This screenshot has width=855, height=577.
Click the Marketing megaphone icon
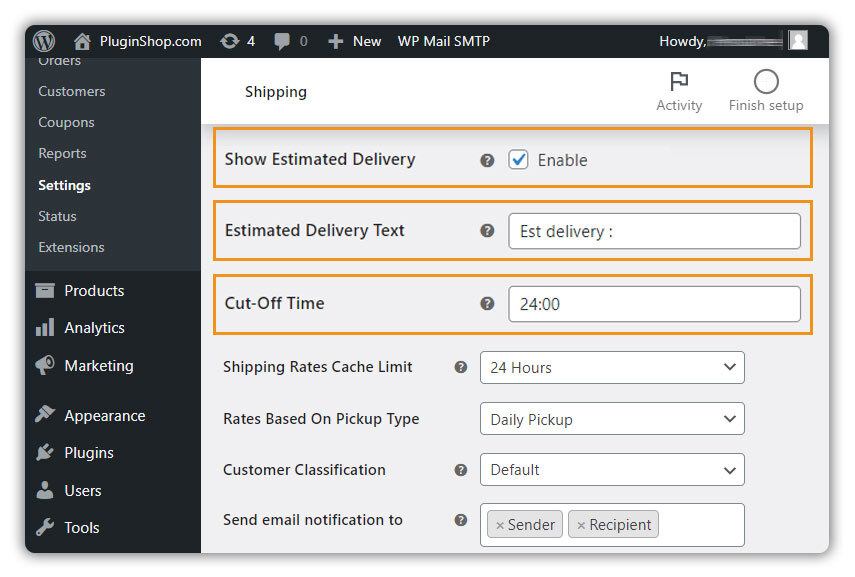tap(45, 365)
